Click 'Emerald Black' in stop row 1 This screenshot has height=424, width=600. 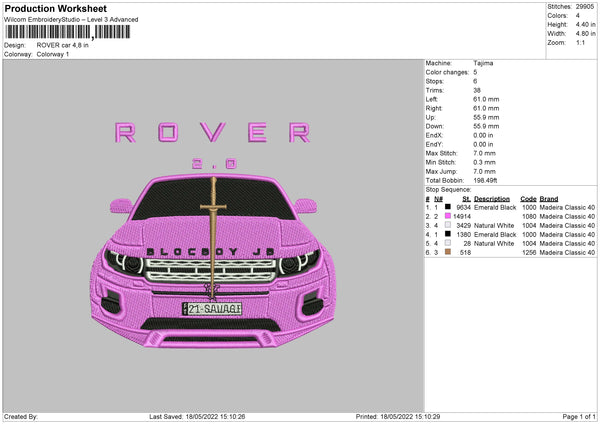495,207
